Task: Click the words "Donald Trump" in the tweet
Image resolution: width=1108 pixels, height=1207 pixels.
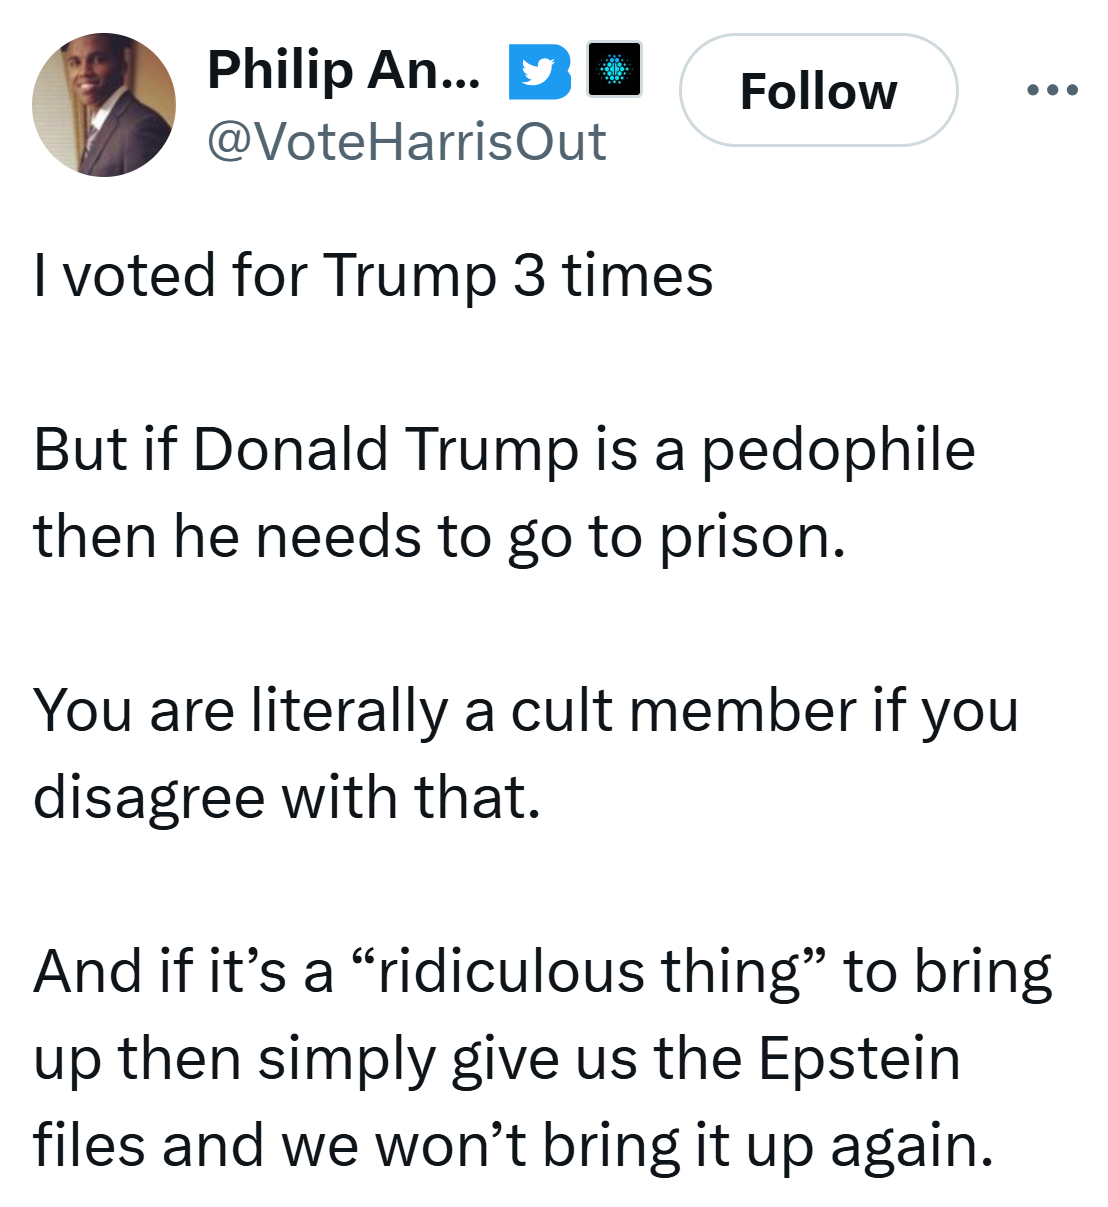Action: 386,450
